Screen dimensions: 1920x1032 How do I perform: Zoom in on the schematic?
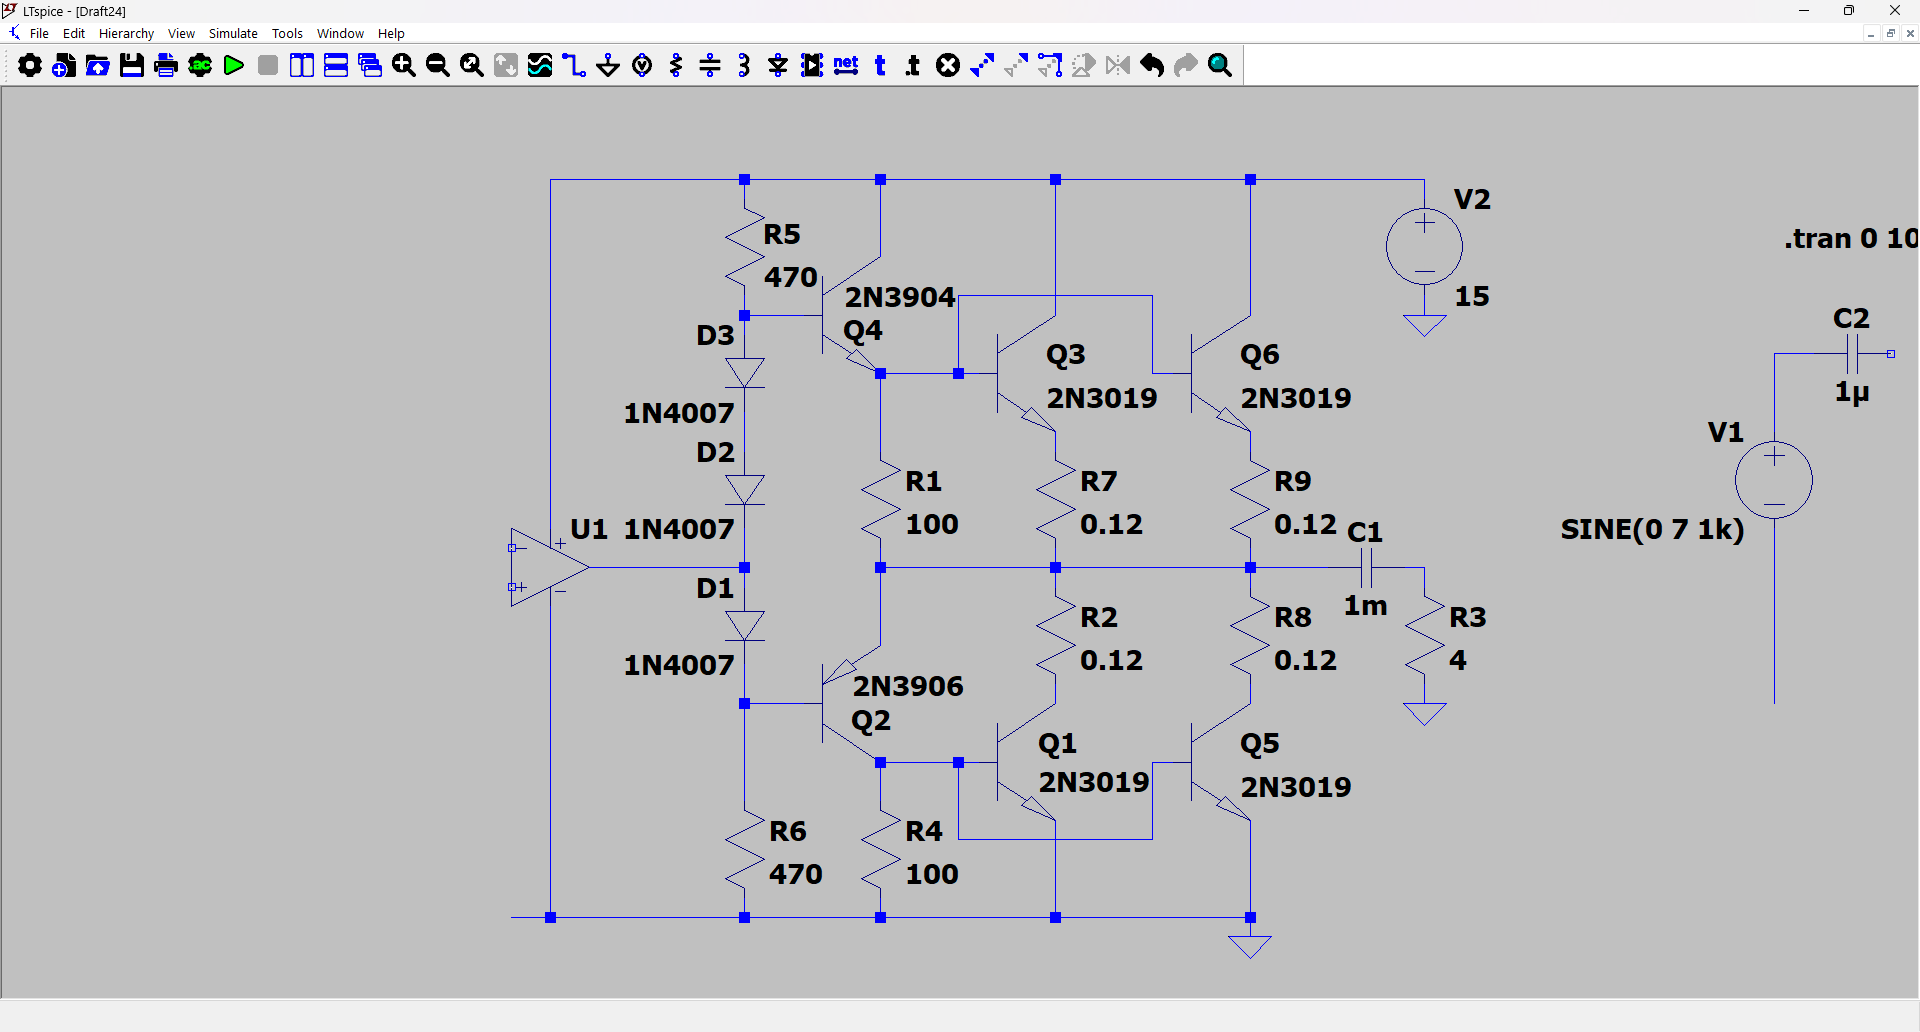pos(404,66)
